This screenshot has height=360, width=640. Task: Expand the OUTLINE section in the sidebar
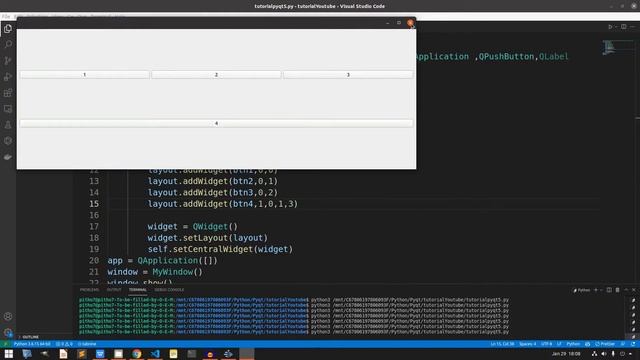31,337
